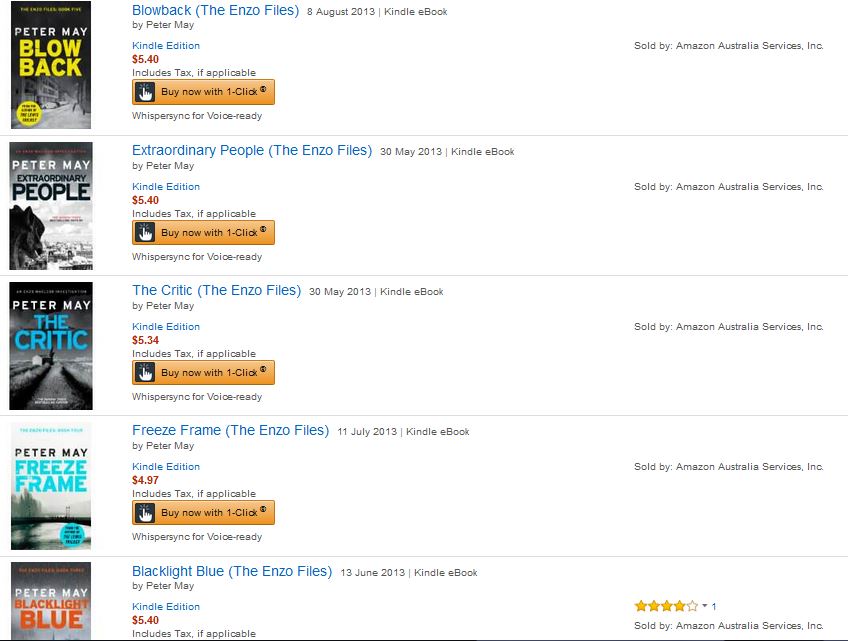The width and height of the screenshot is (848, 641).
Task: Click the Blacklight Blue star rating icons
Action: tap(666, 606)
